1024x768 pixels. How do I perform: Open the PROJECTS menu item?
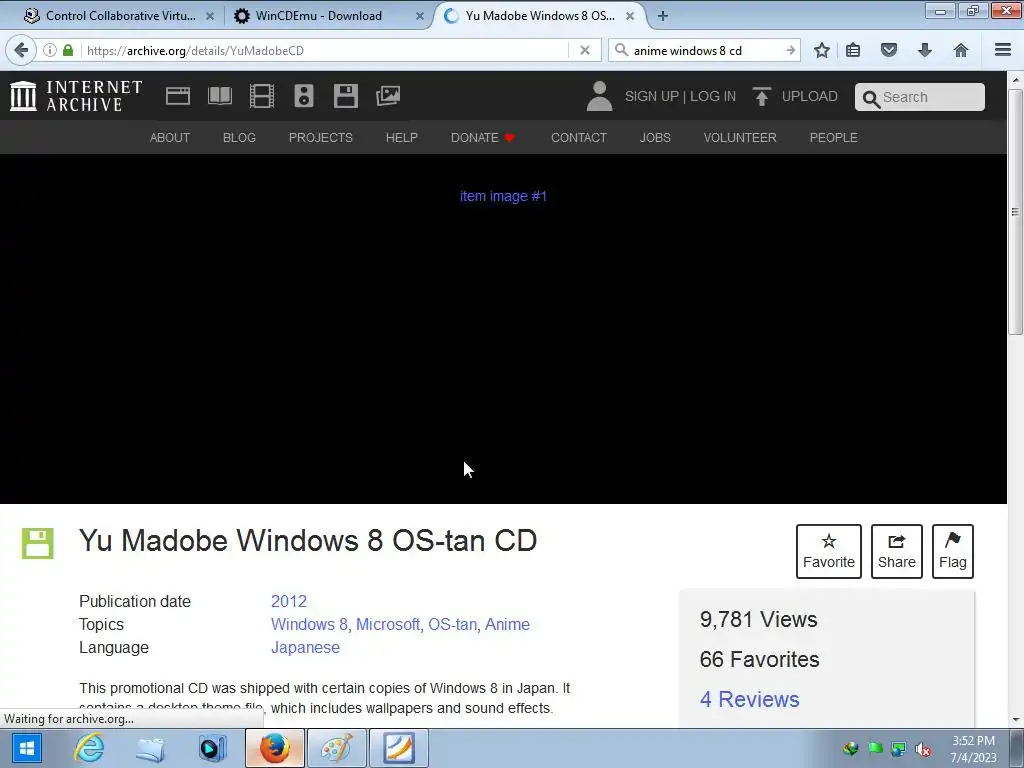(321, 138)
